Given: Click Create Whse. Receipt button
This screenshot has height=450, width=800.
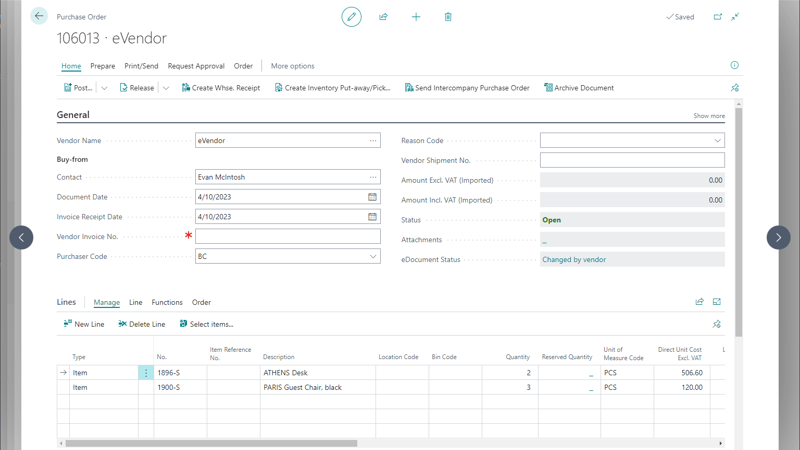Looking at the screenshot, I should [x=220, y=88].
